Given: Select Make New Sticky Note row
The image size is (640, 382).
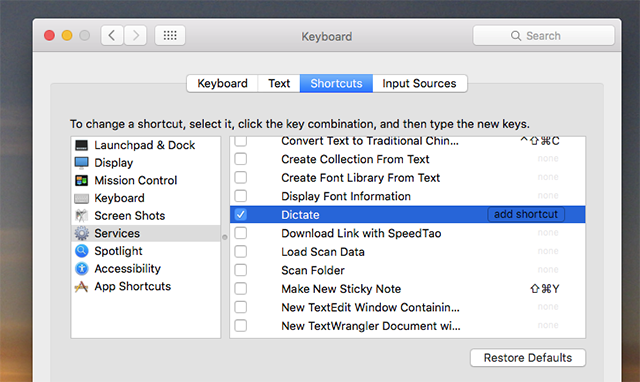Looking at the screenshot, I should point(407,289).
